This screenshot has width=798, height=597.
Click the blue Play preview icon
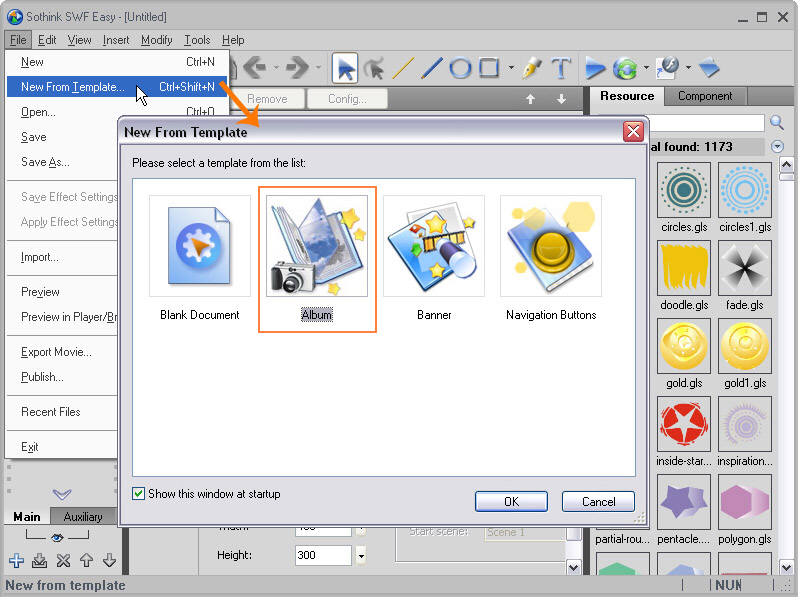[x=594, y=68]
